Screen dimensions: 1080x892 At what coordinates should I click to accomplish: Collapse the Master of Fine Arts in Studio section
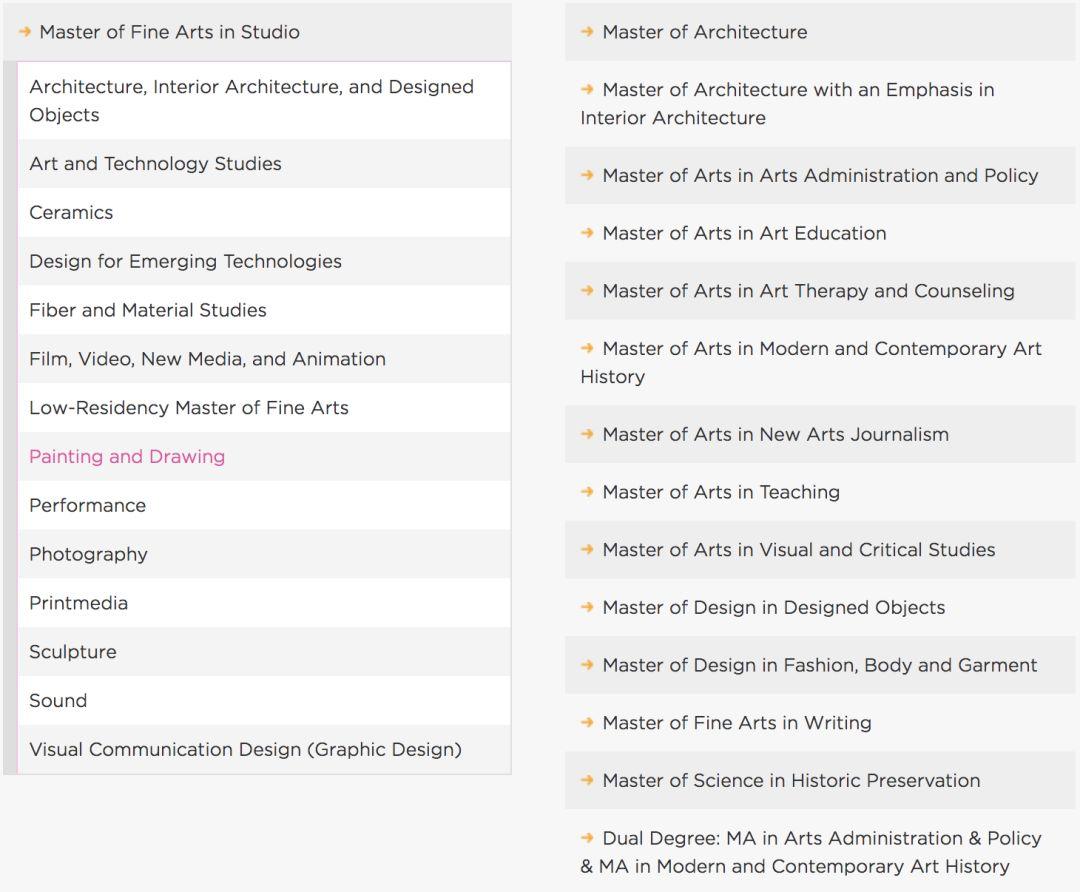pyautogui.click(x=169, y=32)
